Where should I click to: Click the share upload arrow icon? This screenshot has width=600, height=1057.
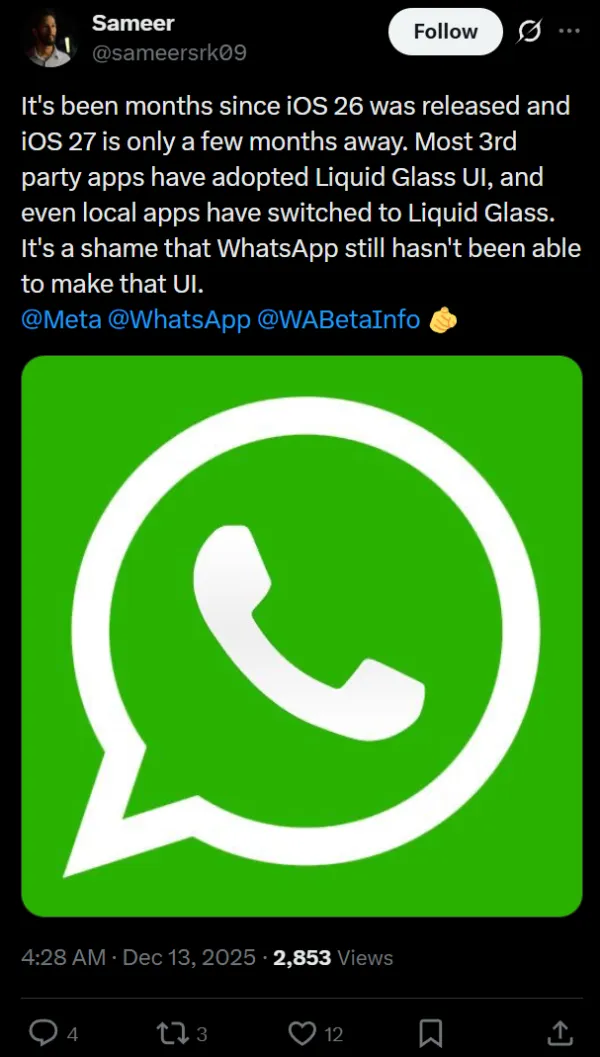tap(561, 1030)
